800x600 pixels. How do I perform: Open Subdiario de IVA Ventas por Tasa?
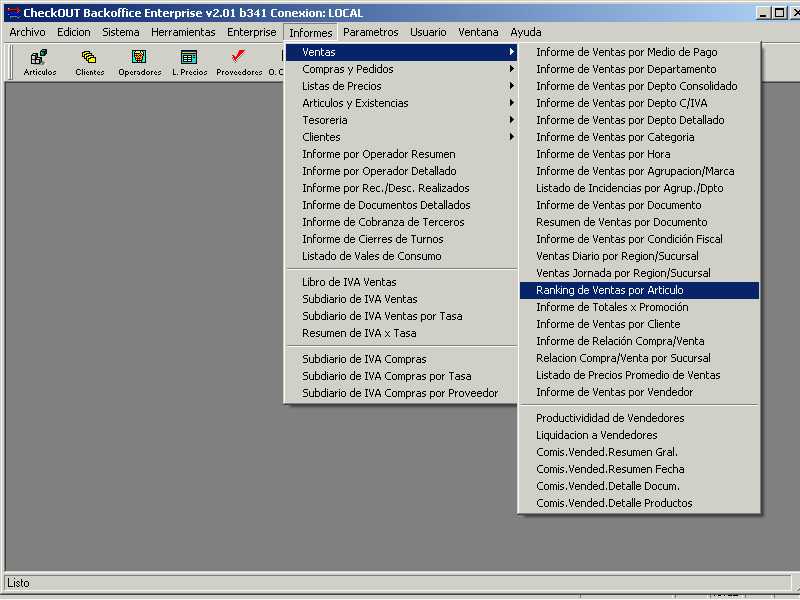coord(401,316)
